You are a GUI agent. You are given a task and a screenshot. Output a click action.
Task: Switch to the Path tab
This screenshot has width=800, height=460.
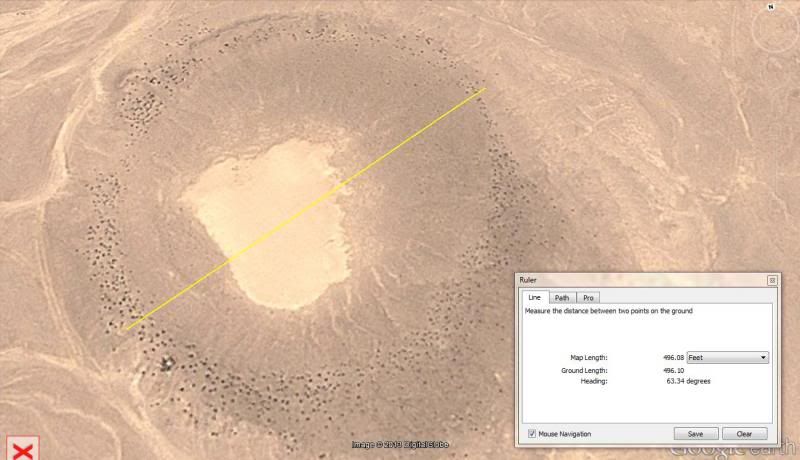click(562, 298)
